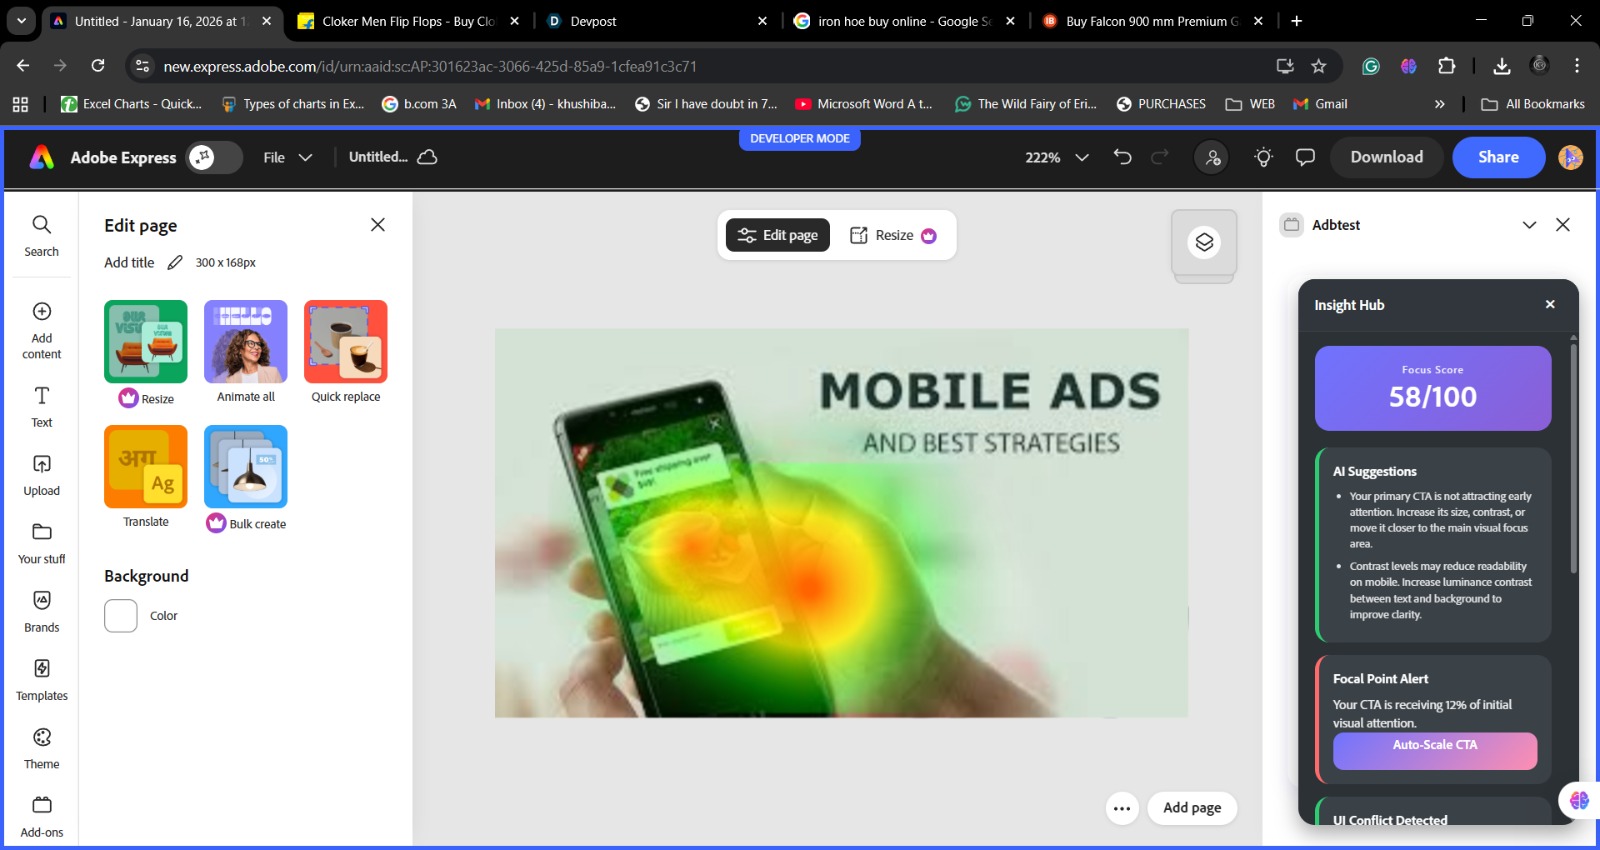The width and height of the screenshot is (1600, 850).
Task: Open Your stuff folder
Action: click(x=41, y=543)
